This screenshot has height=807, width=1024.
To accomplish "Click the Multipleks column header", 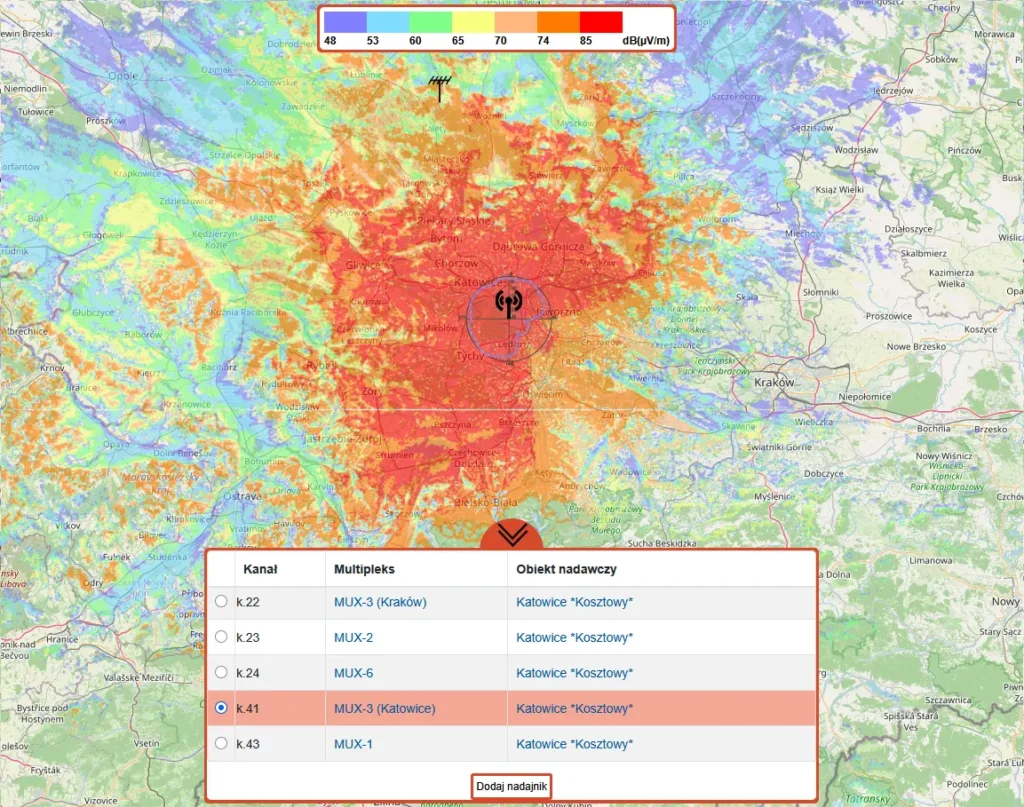I will pyautogui.click(x=364, y=569).
